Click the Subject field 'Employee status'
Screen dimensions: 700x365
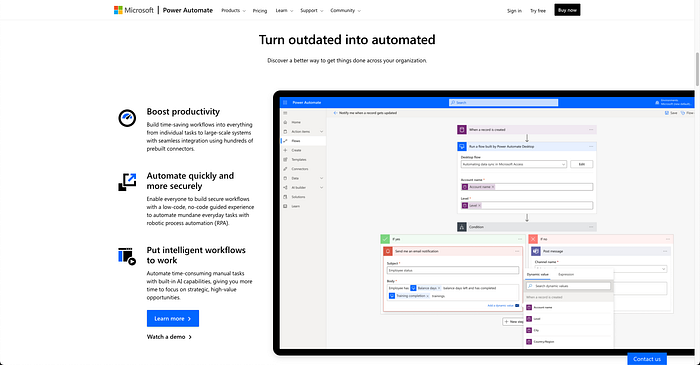pyautogui.click(x=453, y=270)
